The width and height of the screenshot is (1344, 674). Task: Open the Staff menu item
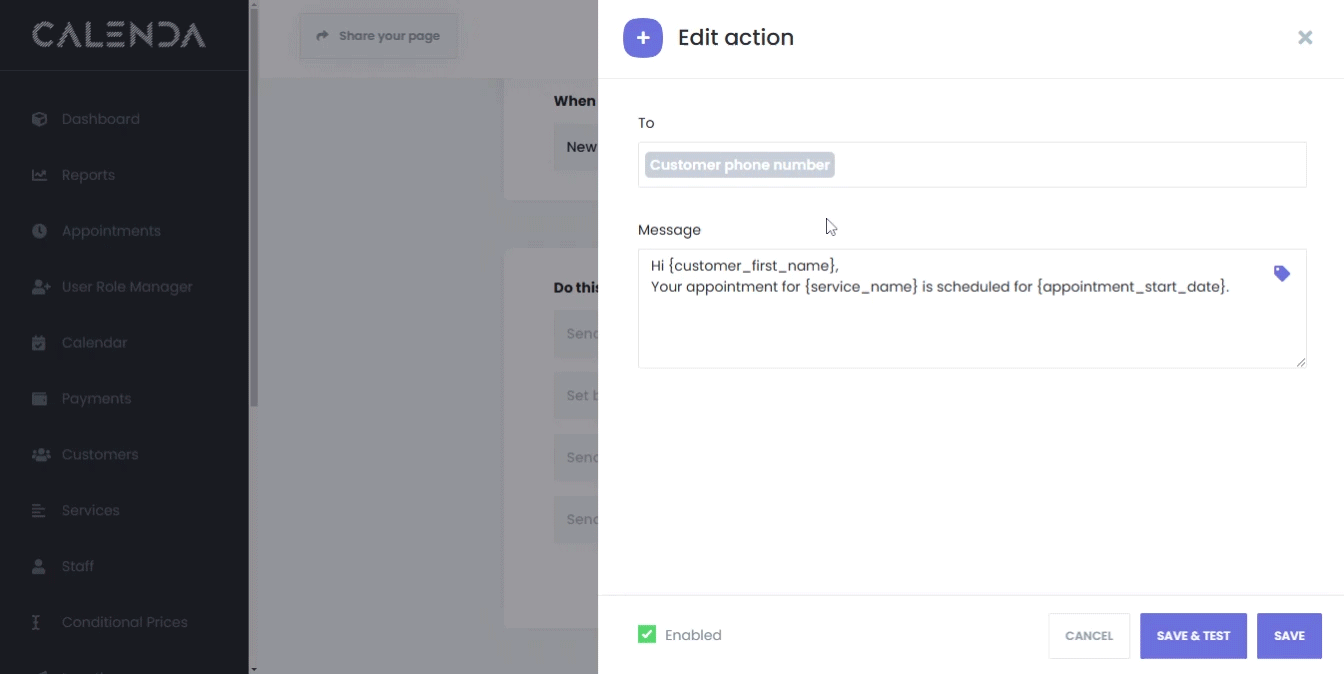[77, 567]
